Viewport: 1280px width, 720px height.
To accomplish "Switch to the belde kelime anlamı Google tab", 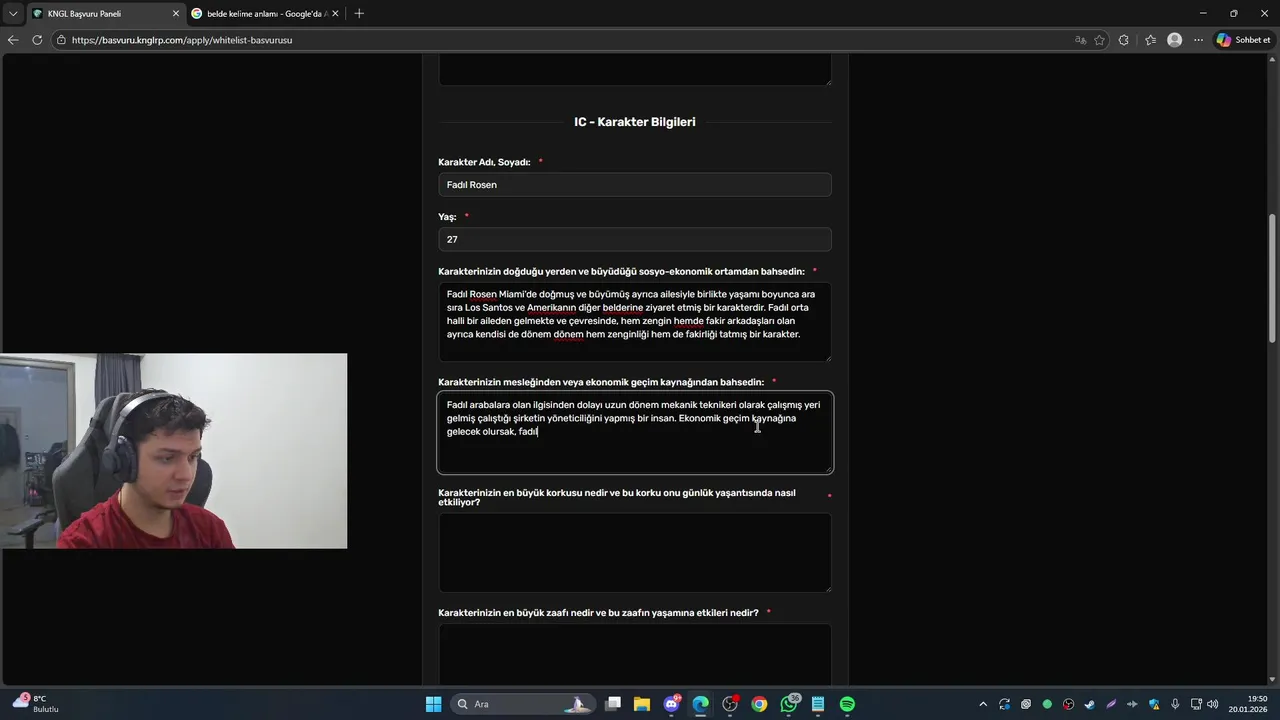I will pyautogui.click(x=265, y=14).
